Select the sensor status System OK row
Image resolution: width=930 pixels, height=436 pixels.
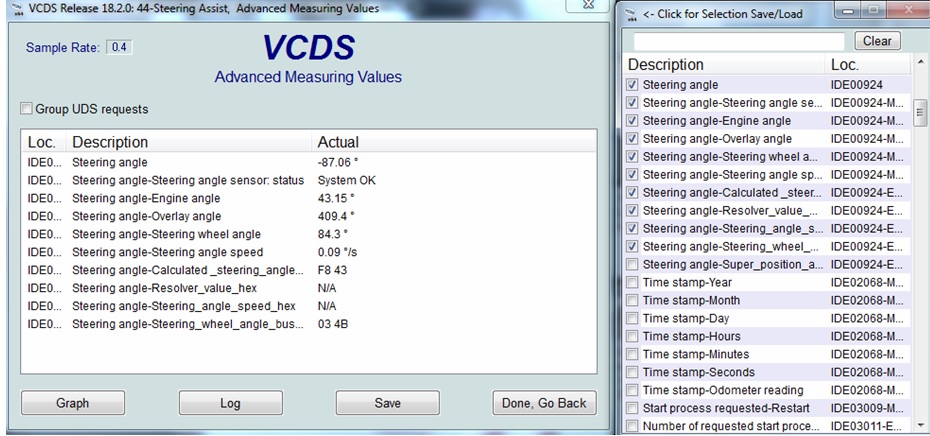click(308, 180)
